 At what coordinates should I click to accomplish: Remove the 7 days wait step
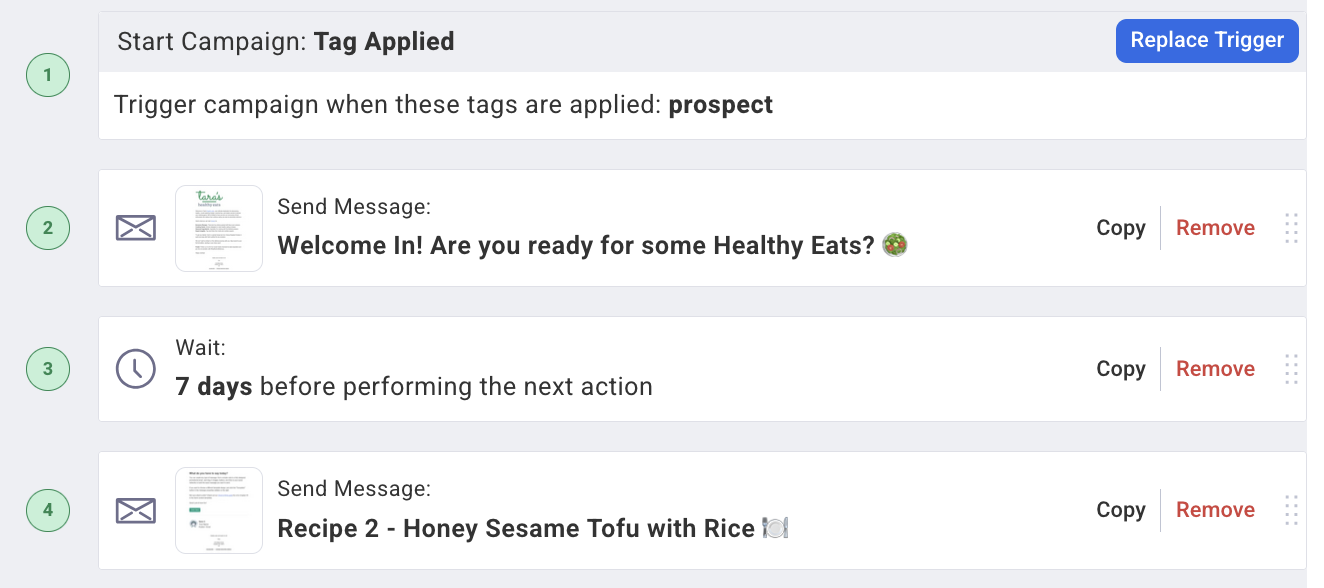pyautogui.click(x=1215, y=369)
